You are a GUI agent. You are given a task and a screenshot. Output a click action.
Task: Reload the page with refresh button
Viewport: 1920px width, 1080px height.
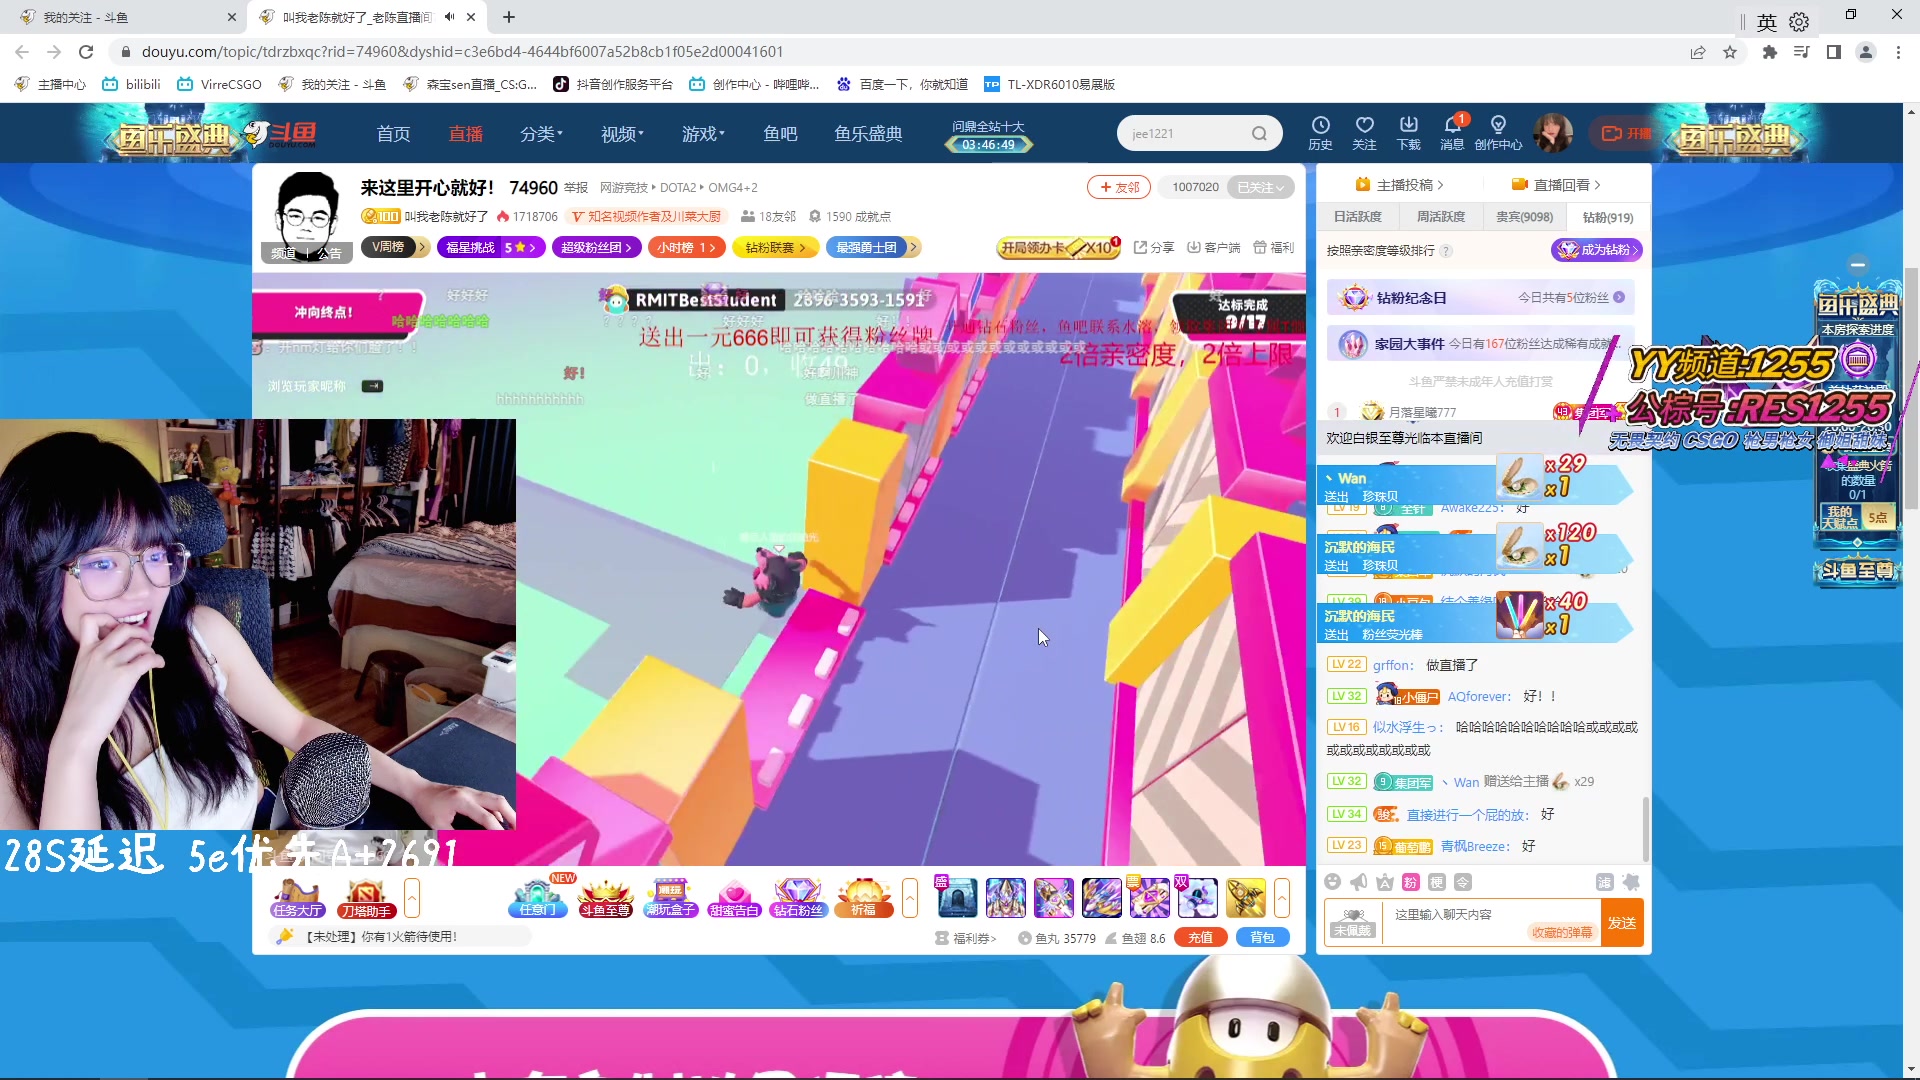click(x=86, y=52)
